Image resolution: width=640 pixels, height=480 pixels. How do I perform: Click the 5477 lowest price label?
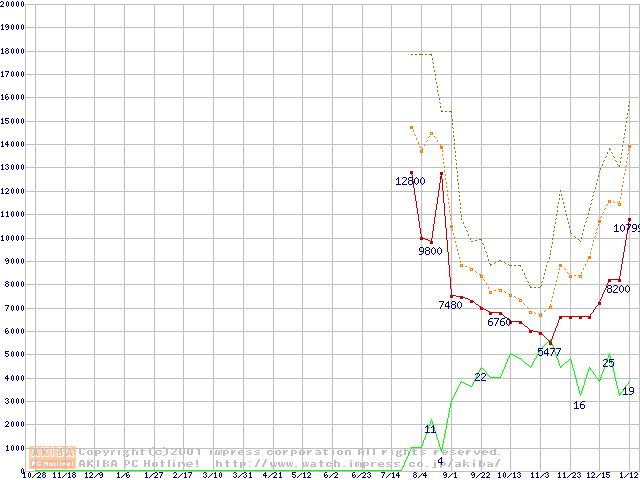[549, 353]
